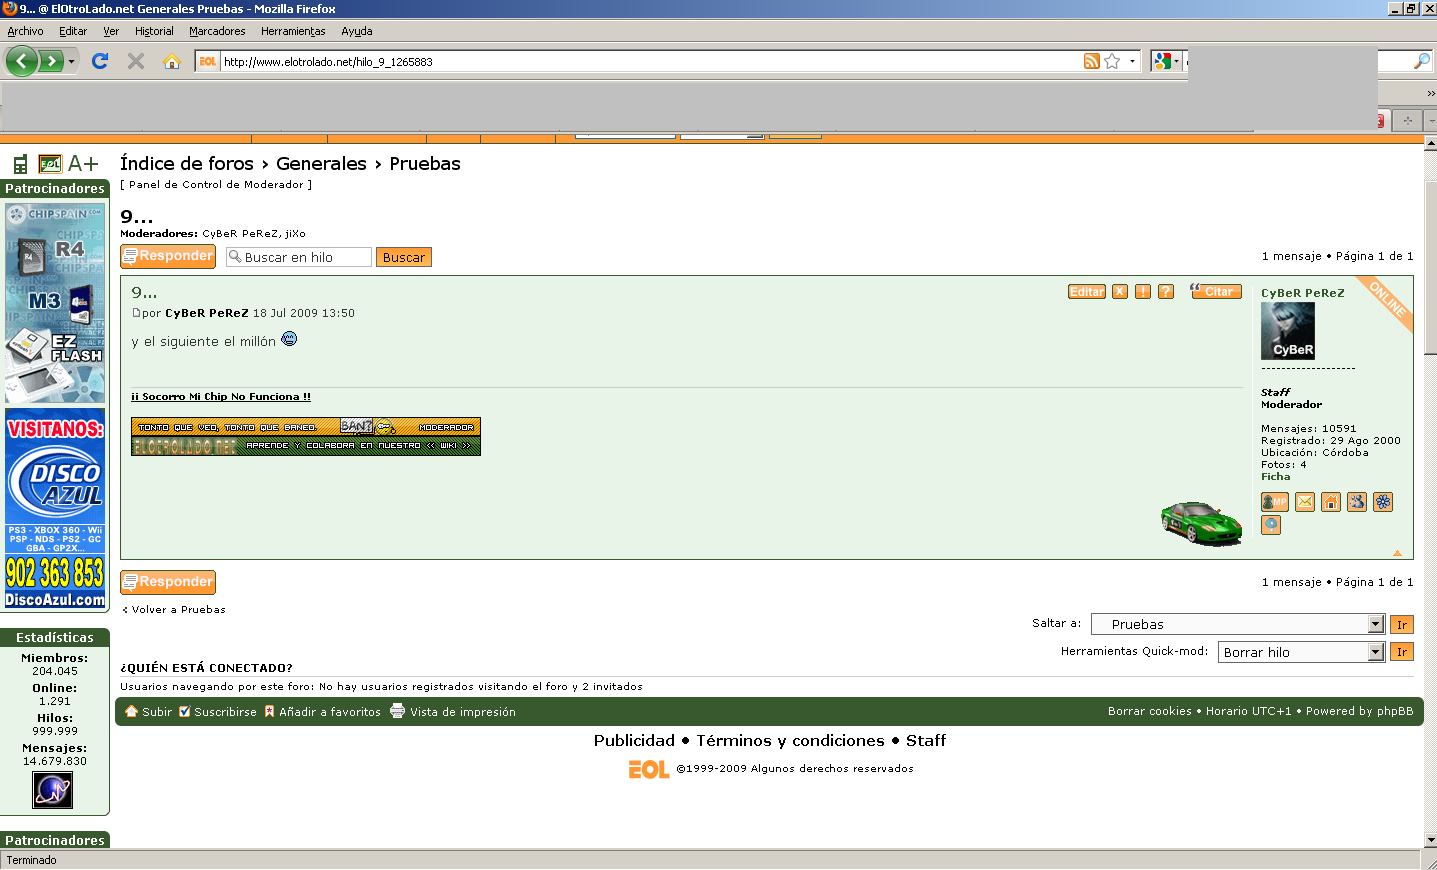This screenshot has width=1437, height=870.
Task: Open Vista de impresión link
Action: pos(453,712)
